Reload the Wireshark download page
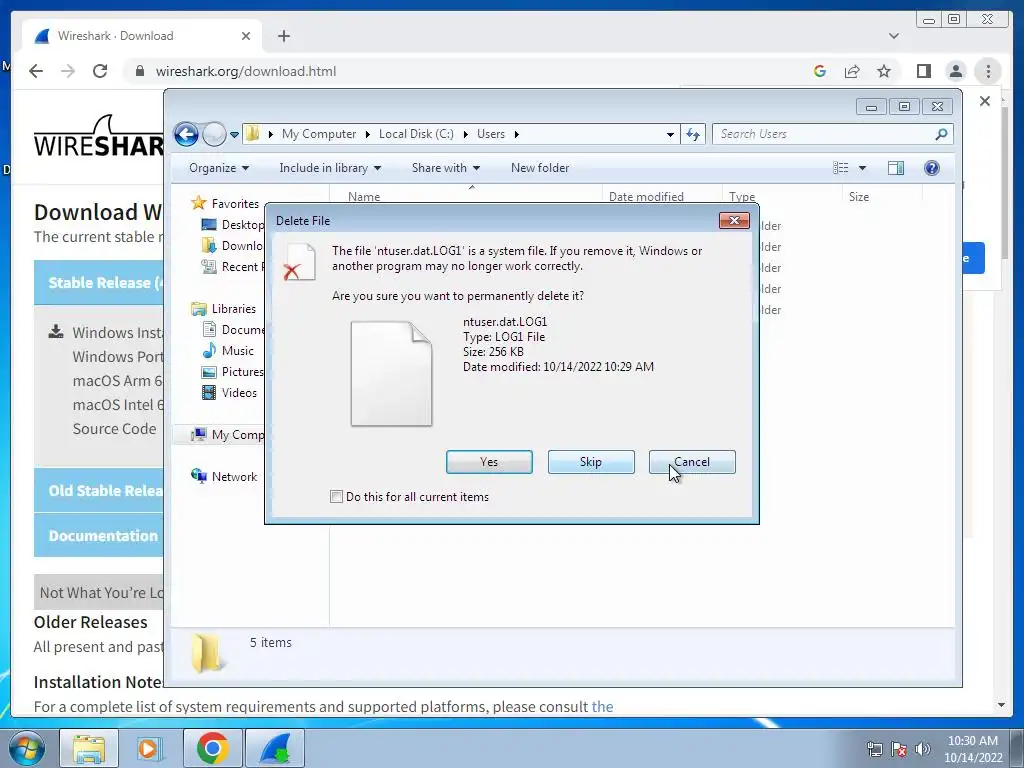 click(x=100, y=71)
